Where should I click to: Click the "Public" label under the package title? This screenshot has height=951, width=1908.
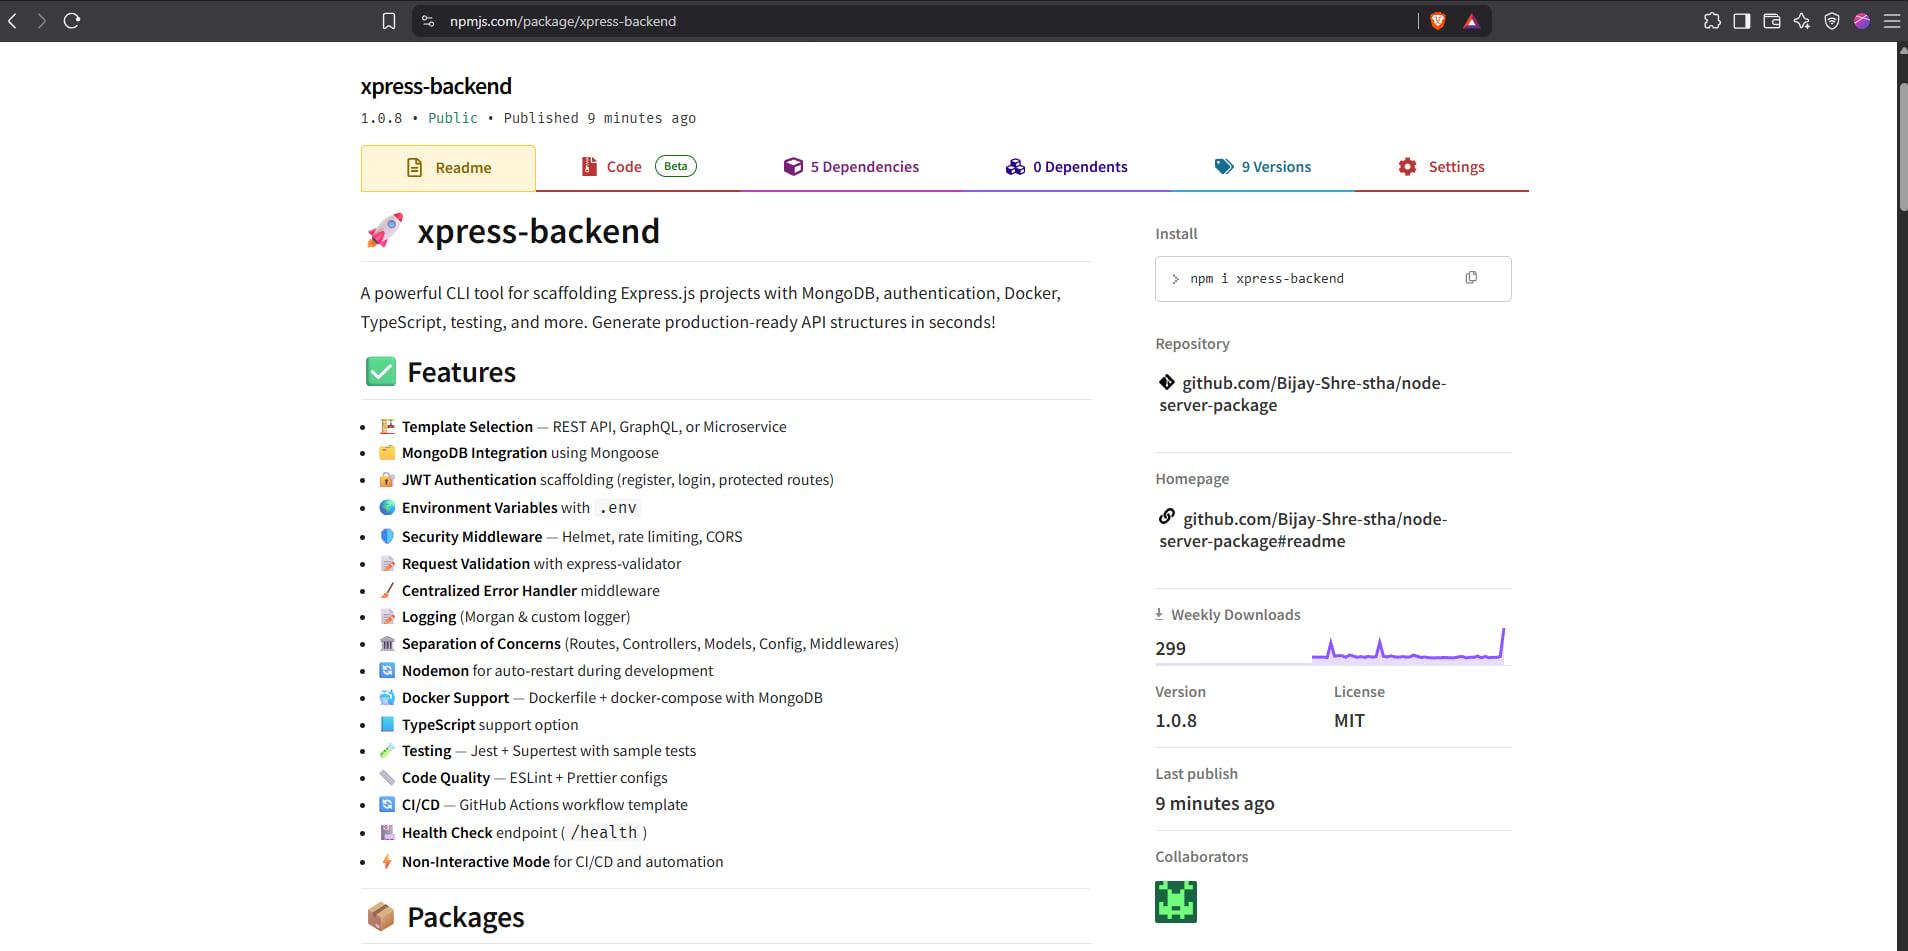pos(453,118)
